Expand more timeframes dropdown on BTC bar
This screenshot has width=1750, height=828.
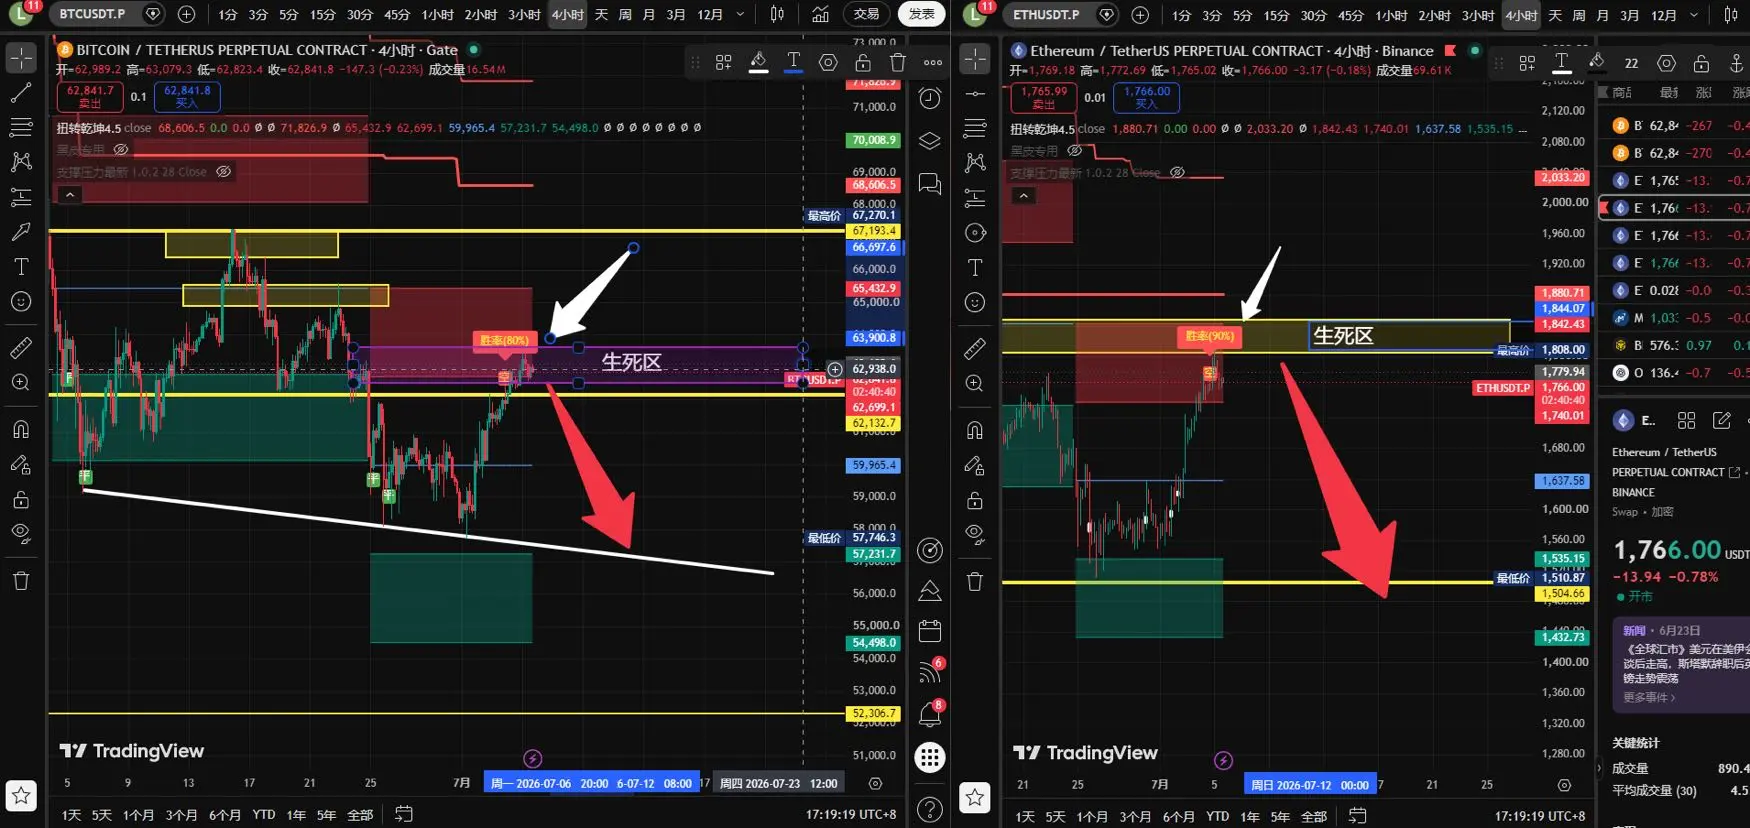(x=740, y=14)
